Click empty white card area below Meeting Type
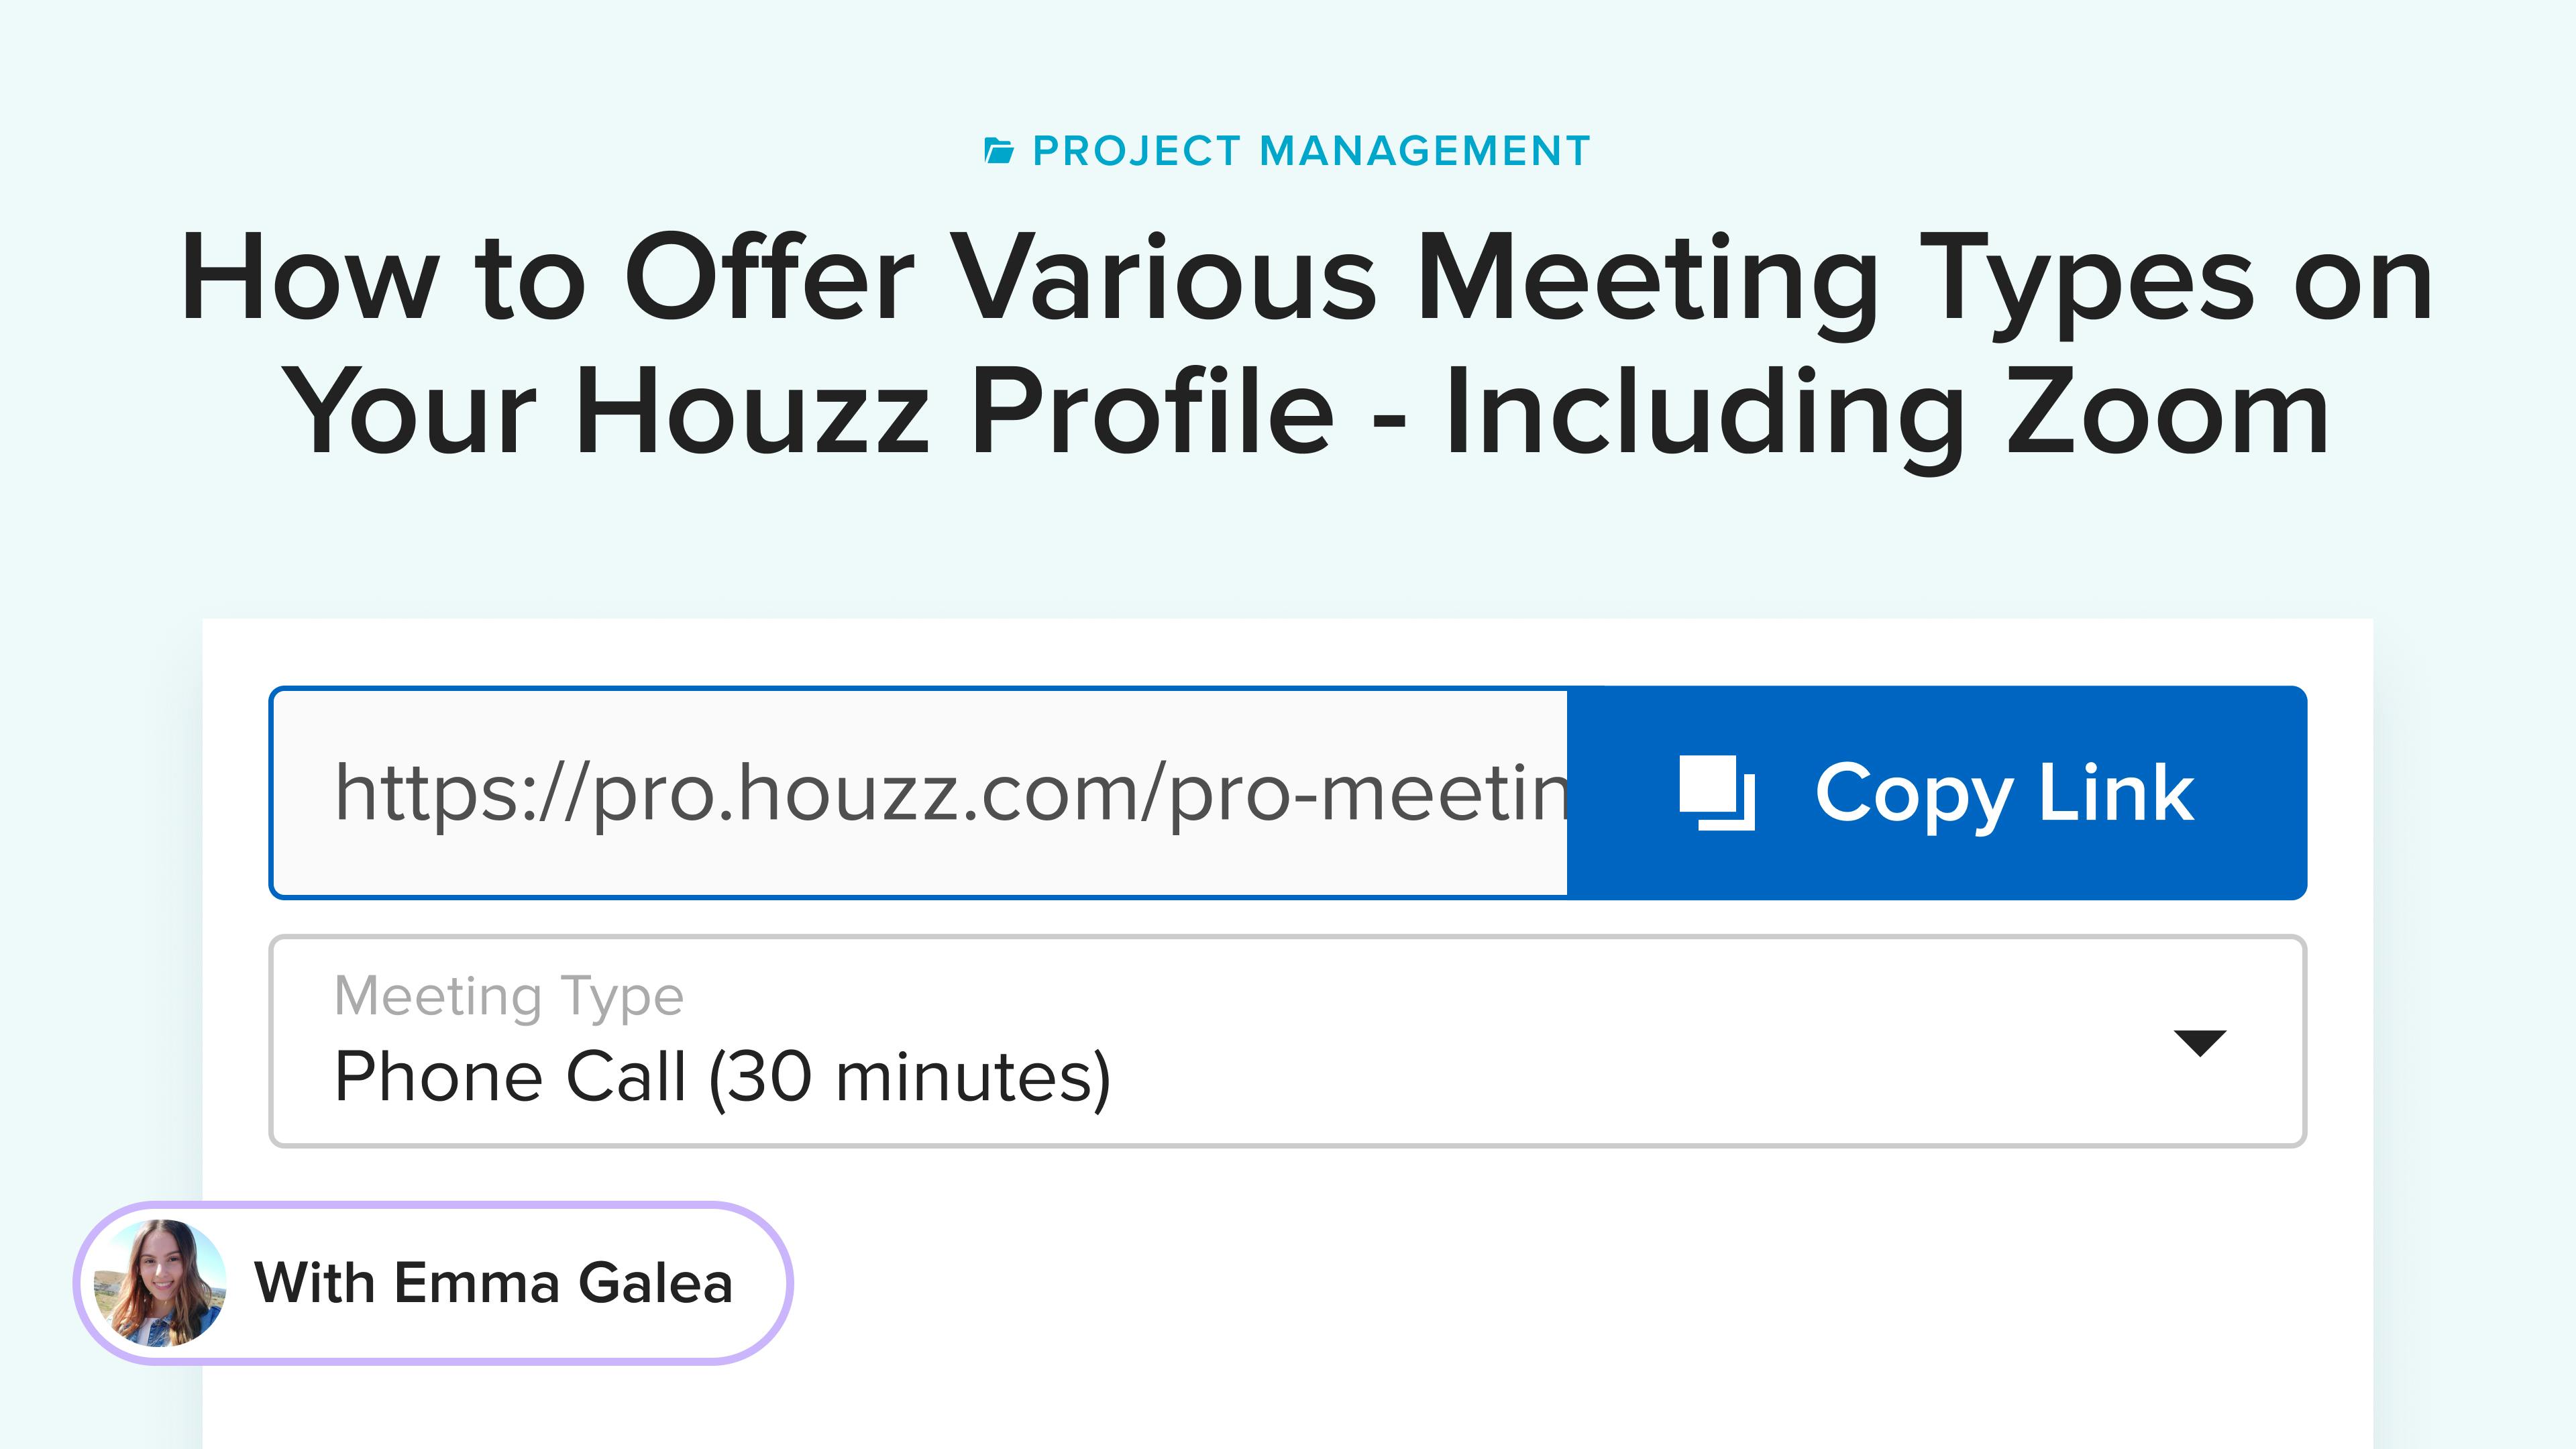This screenshot has height=1449, width=2576. (1500, 1300)
